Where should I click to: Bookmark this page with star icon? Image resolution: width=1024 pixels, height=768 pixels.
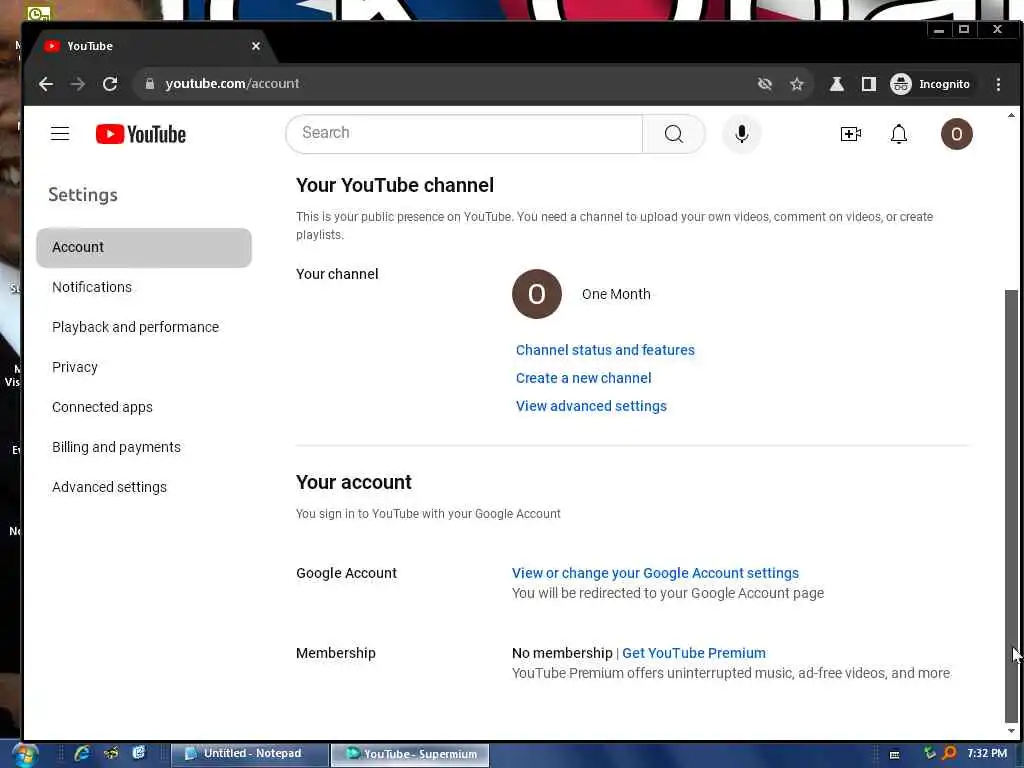tap(797, 84)
